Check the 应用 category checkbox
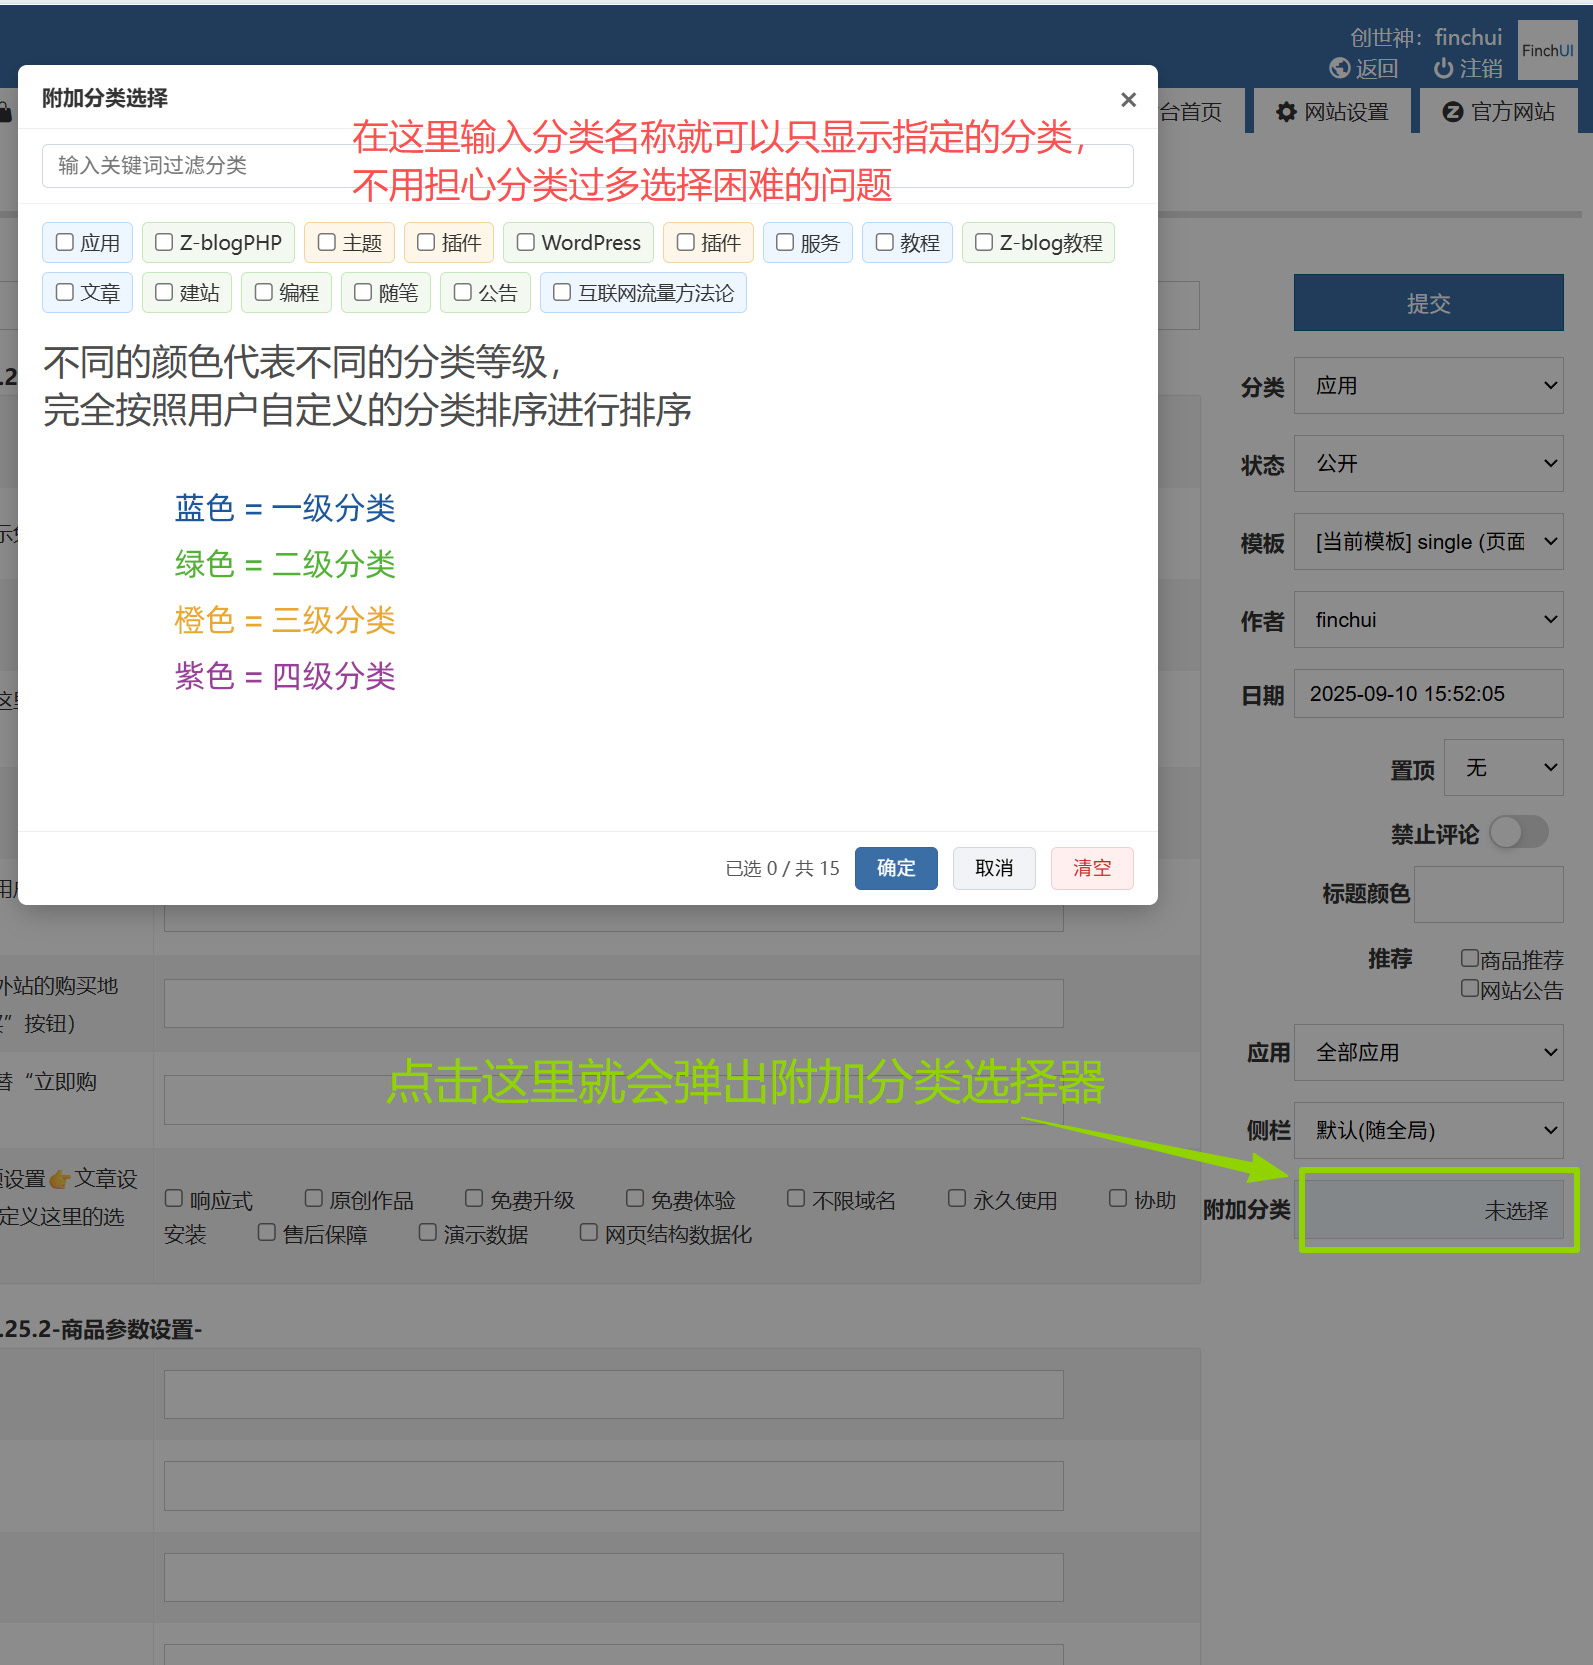Screen dimensions: 1593x1665 coord(65,242)
